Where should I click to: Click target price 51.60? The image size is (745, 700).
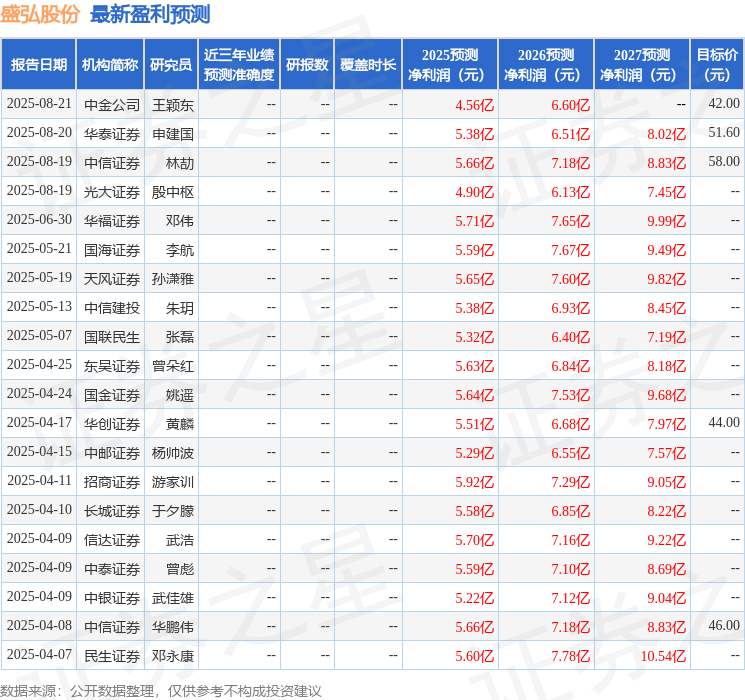[x=724, y=133]
